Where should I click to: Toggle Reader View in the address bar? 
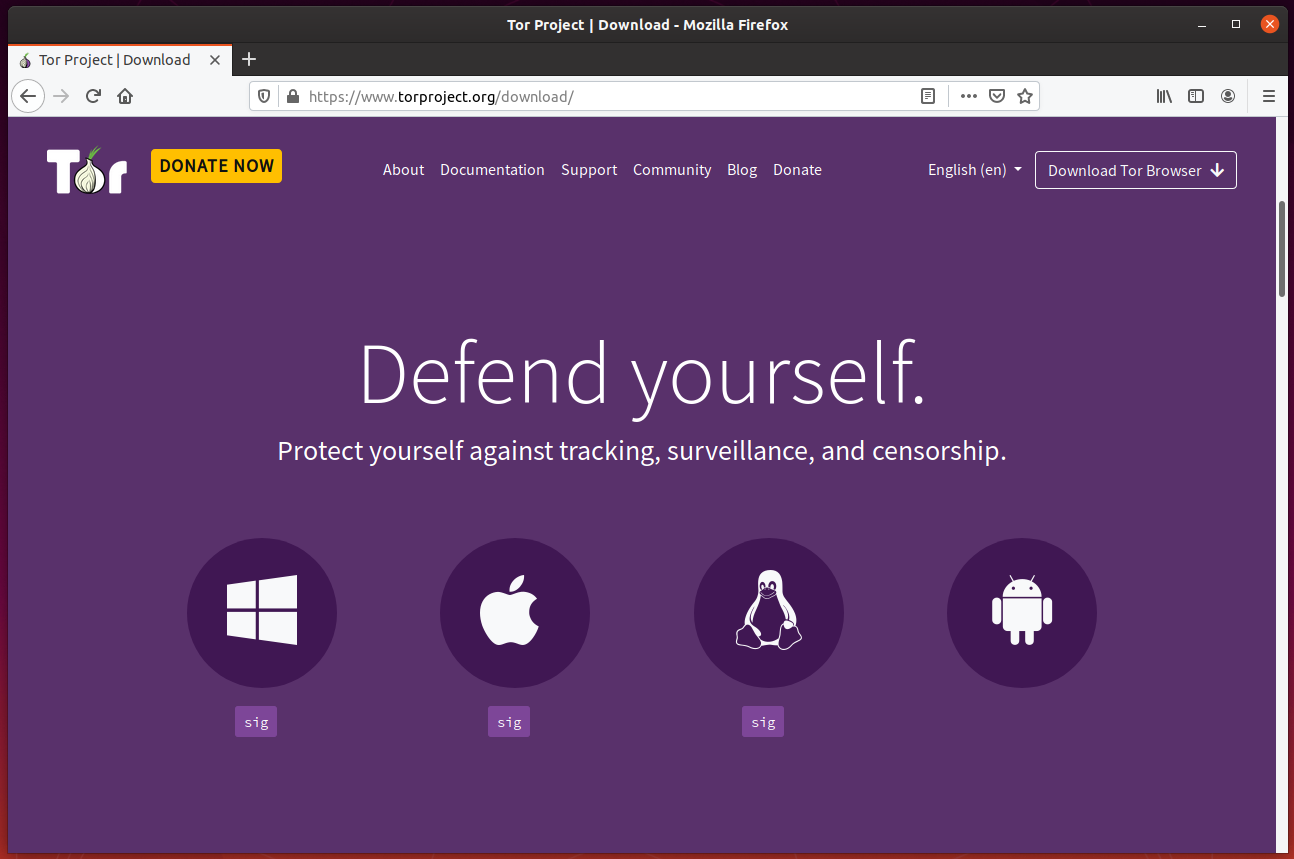[928, 96]
